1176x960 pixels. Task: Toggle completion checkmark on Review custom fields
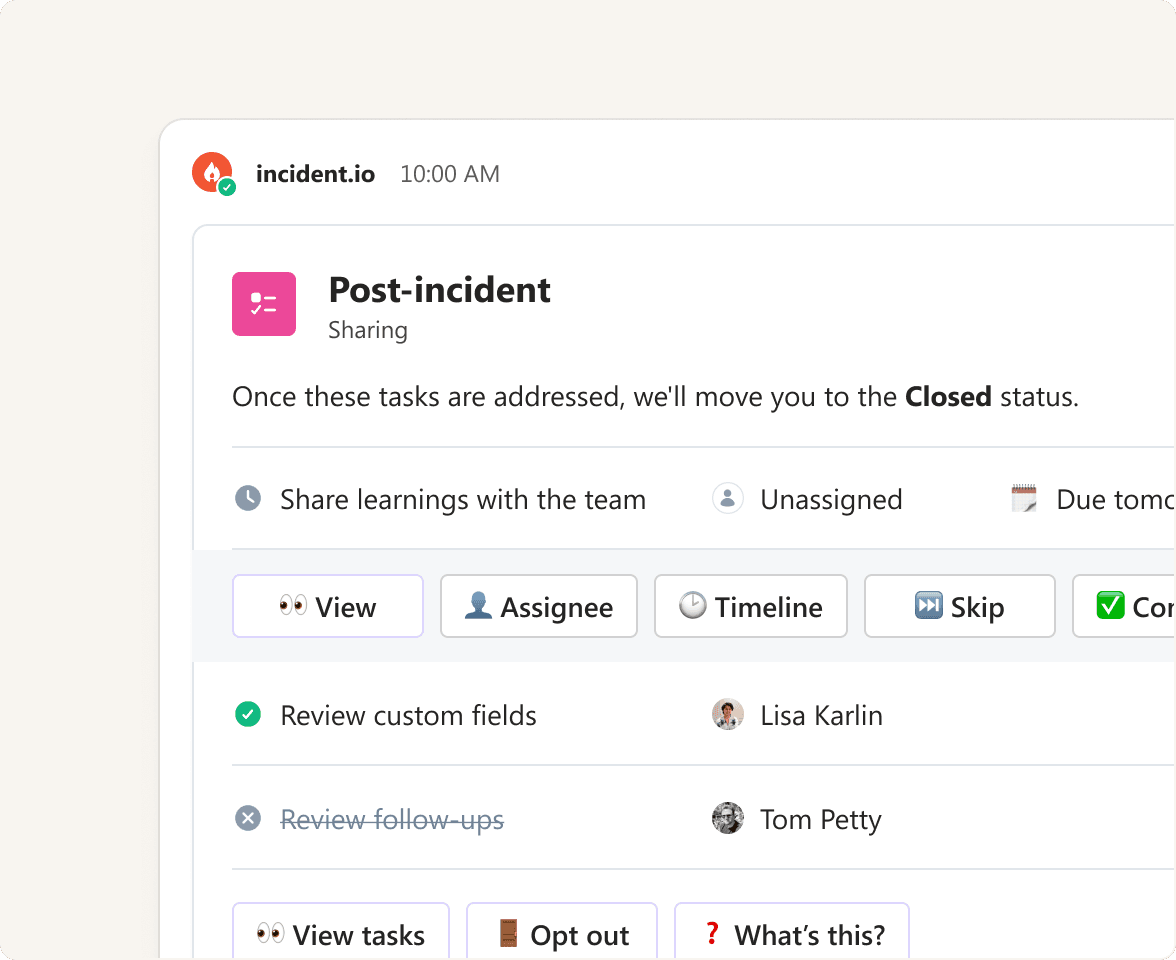(247, 714)
